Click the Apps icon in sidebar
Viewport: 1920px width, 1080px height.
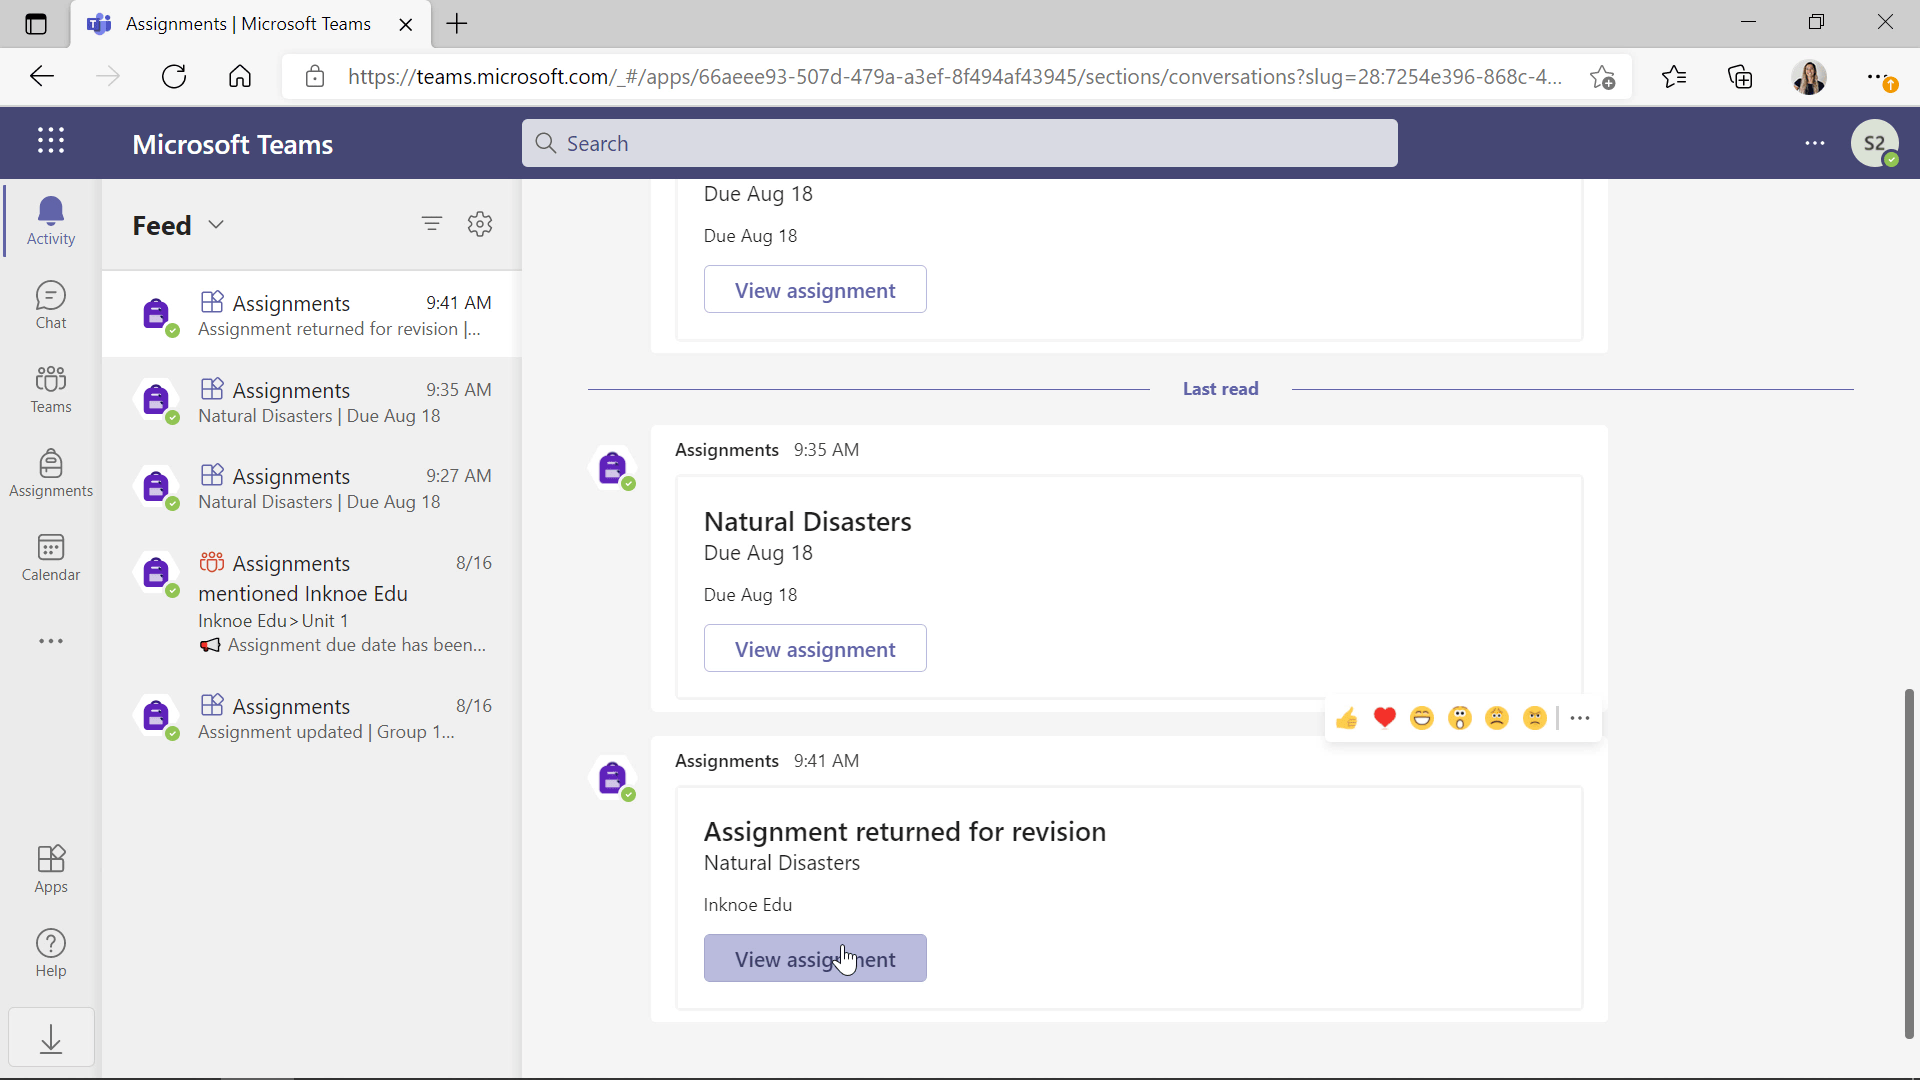(50, 868)
